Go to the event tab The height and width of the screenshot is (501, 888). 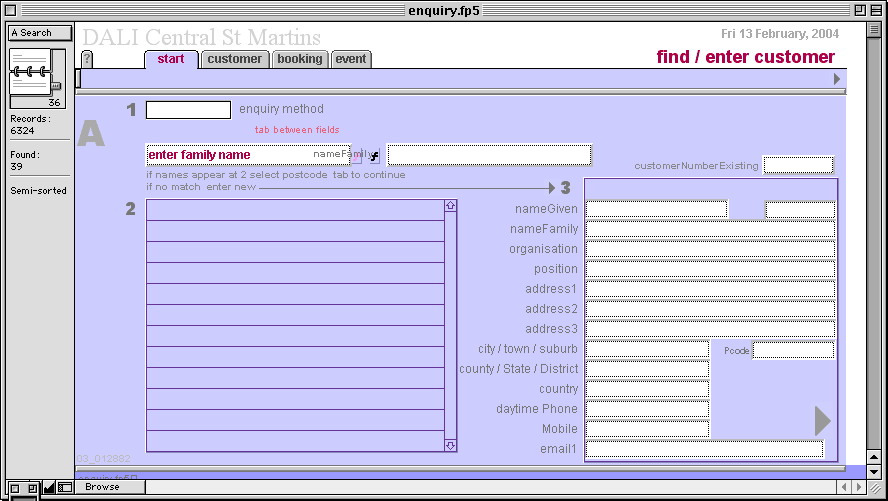[350, 59]
